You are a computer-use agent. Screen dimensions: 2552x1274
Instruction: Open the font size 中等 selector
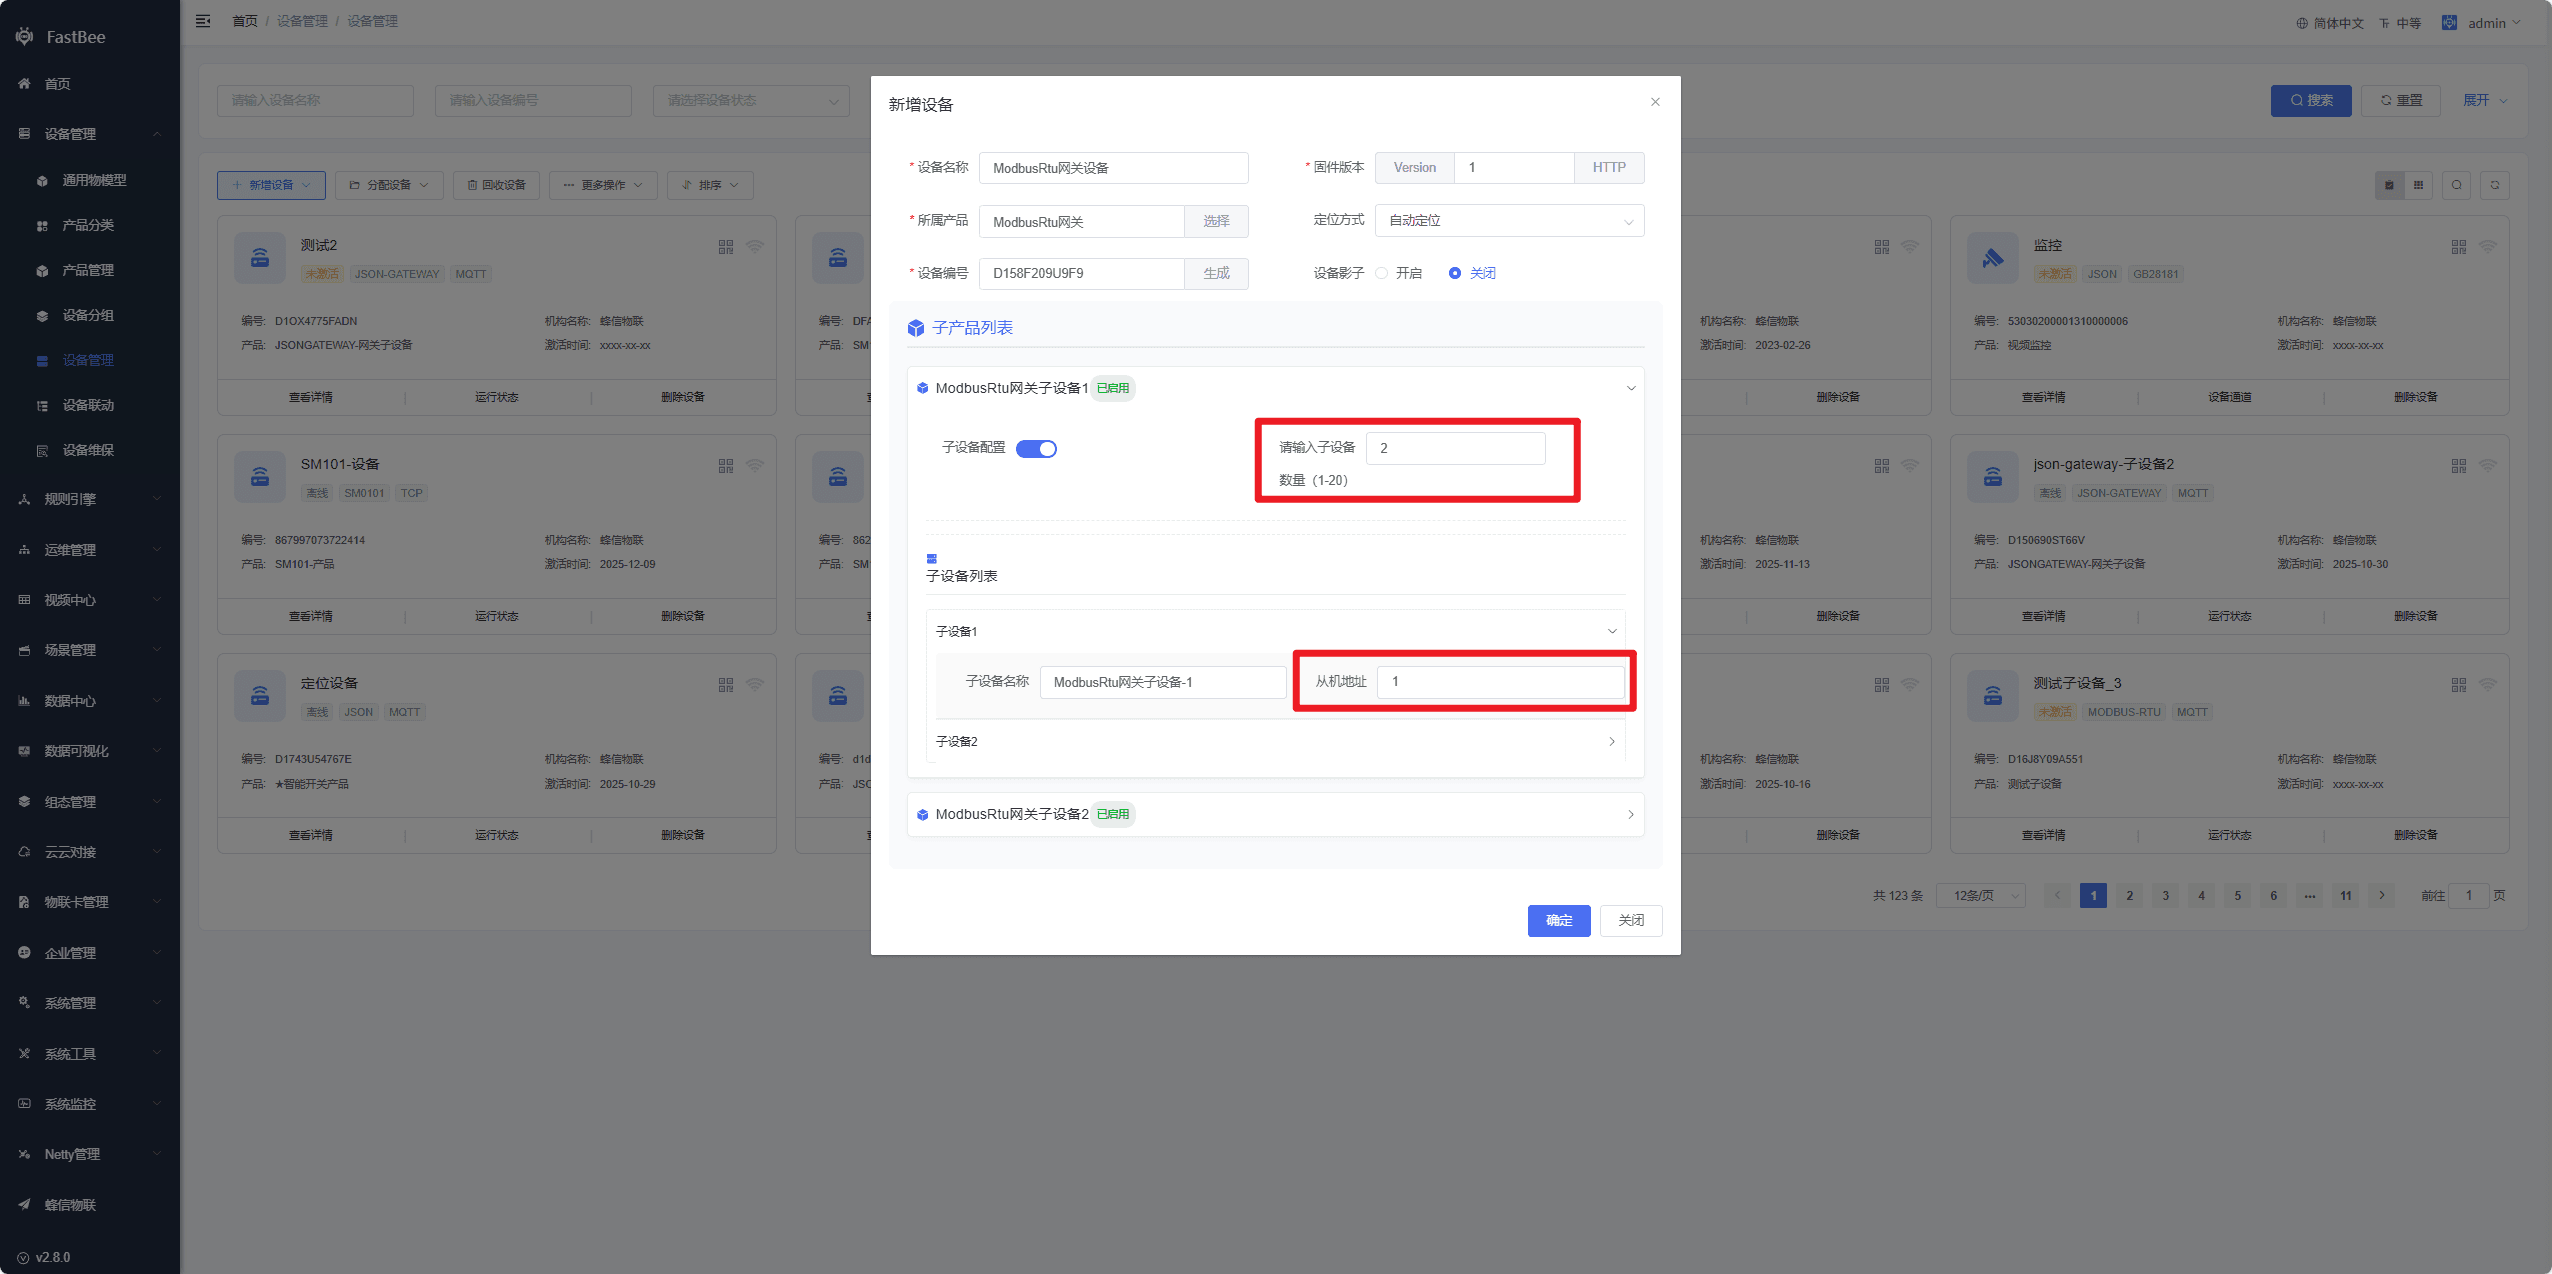click(x=2400, y=23)
